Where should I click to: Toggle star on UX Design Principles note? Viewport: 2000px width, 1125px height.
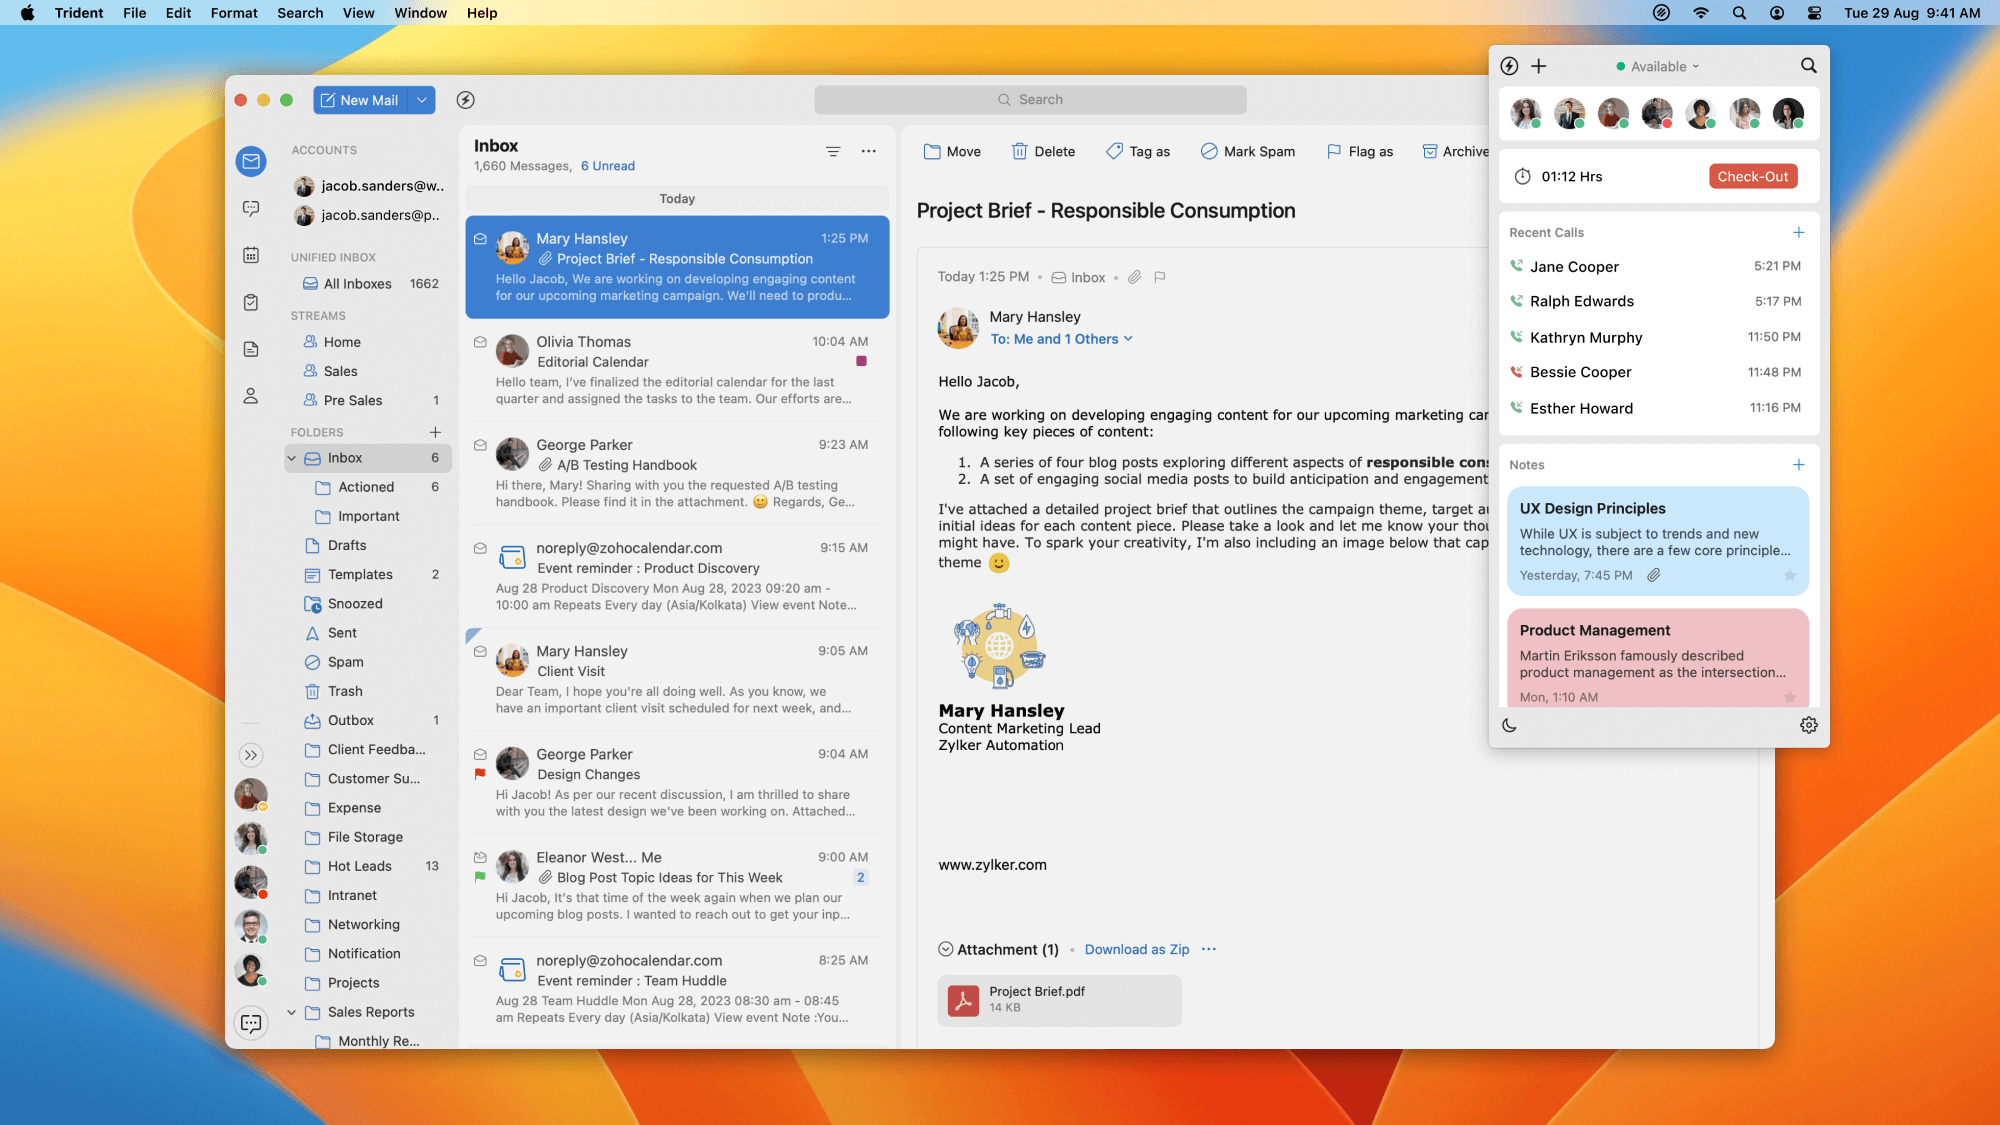(1790, 575)
